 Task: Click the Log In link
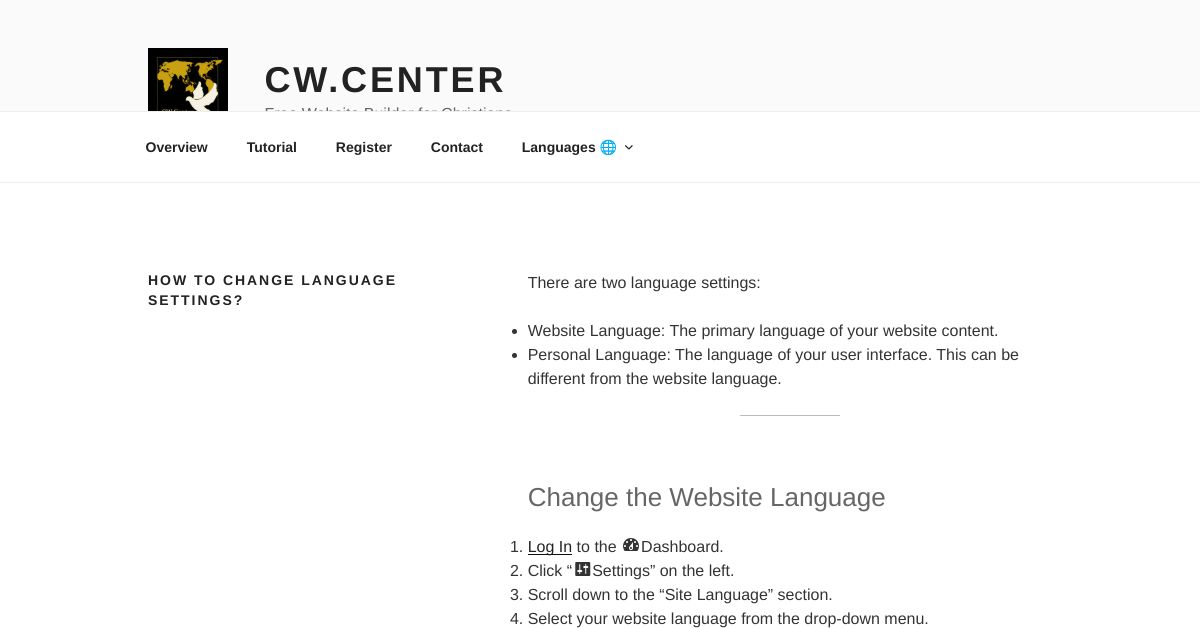[x=549, y=547]
